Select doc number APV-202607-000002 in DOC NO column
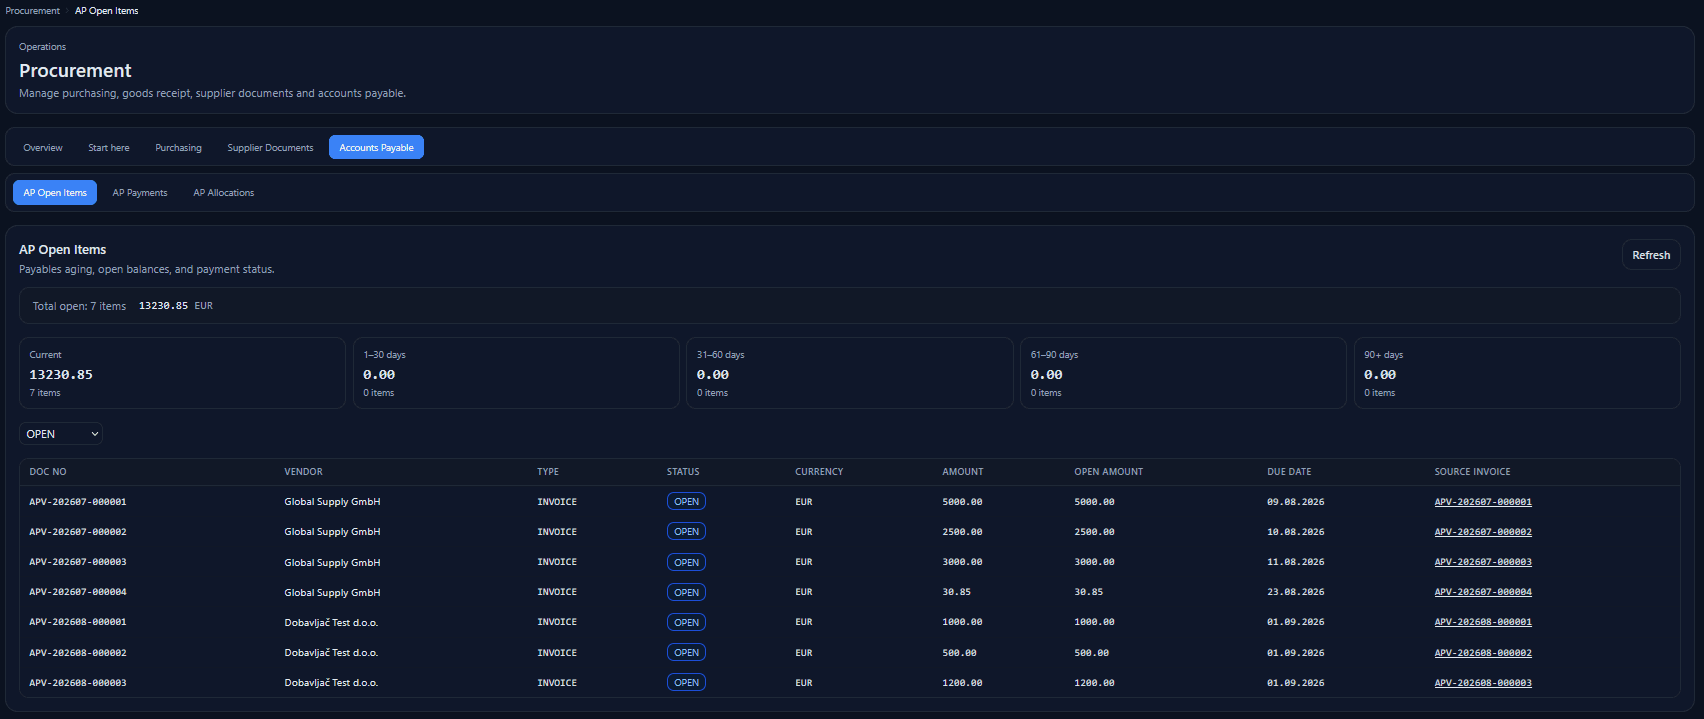 click(78, 532)
